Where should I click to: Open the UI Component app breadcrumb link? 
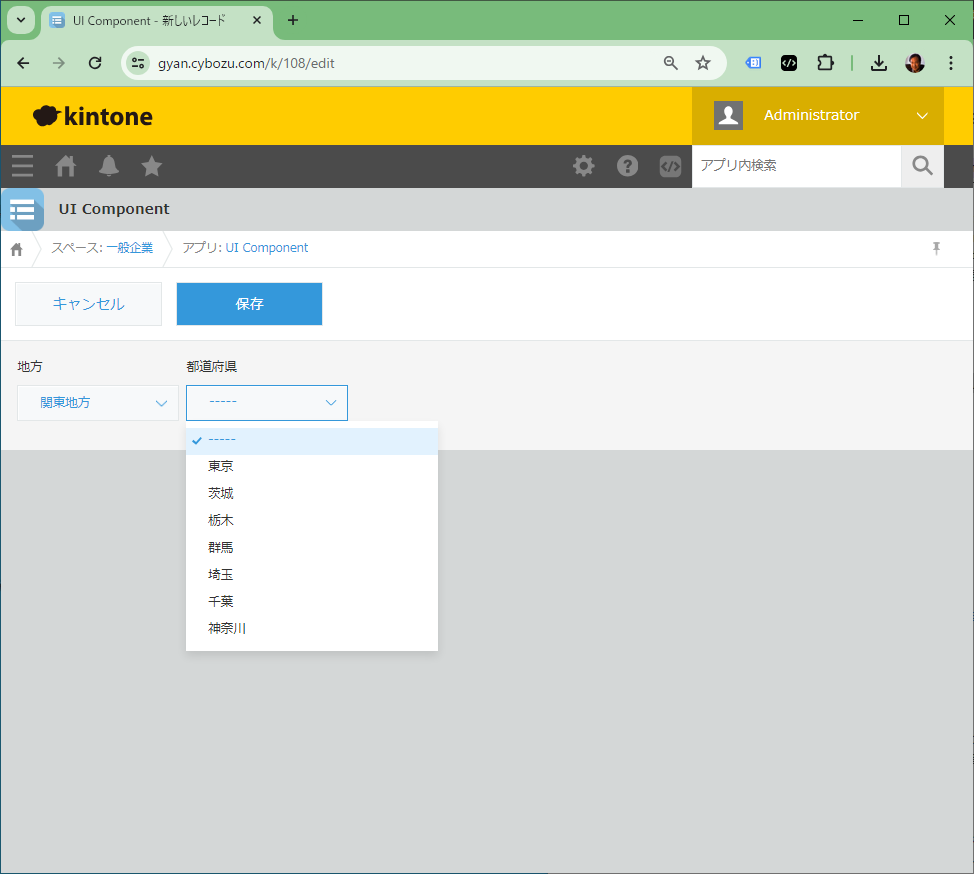[x=266, y=248]
